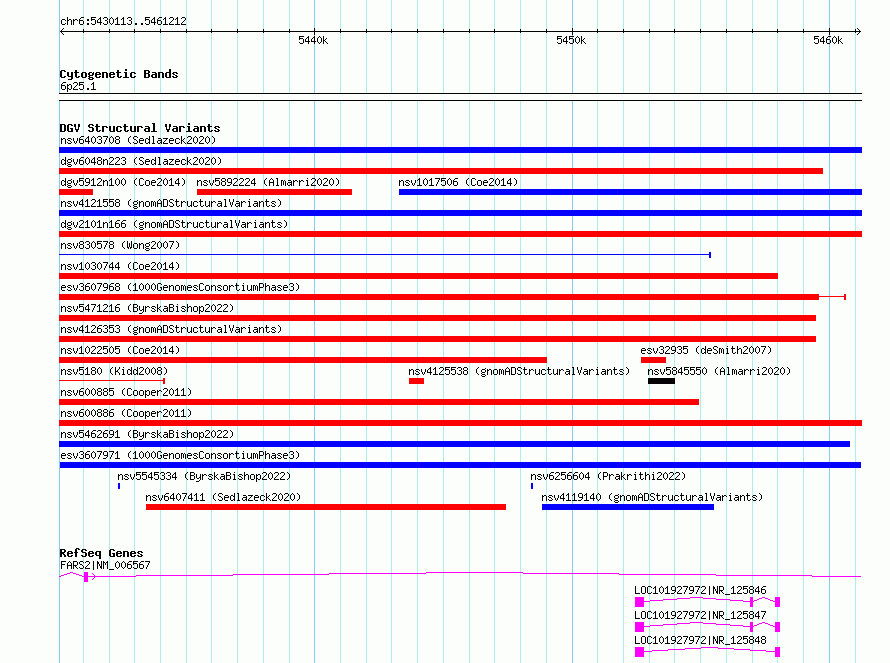Image resolution: width=890 pixels, height=663 pixels.
Task: Click the tiny blue nsv6256604 marker
Action: 532,486
